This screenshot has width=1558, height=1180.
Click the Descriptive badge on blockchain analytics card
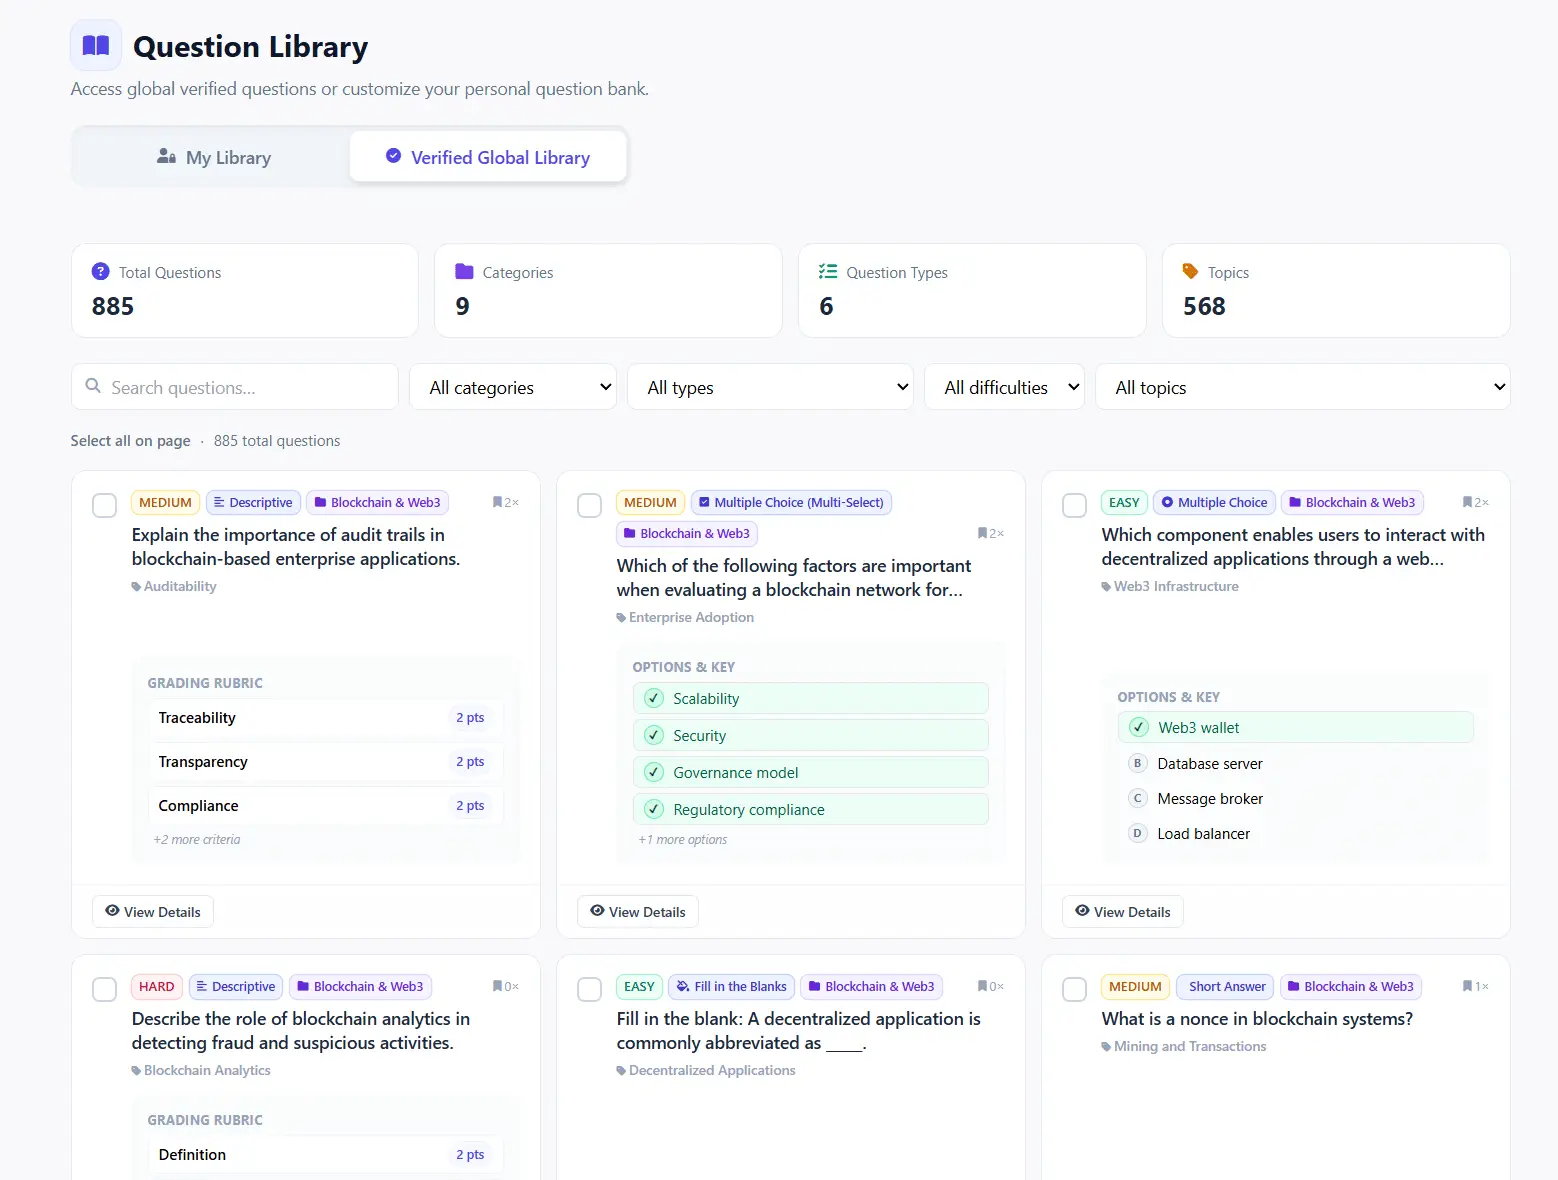pos(236,986)
